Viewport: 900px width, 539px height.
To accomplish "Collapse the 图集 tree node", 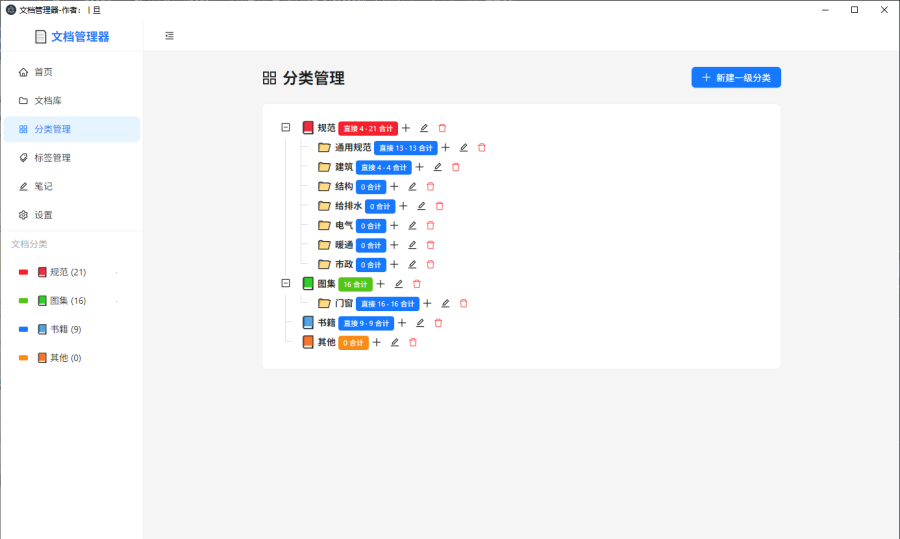I will [286, 284].
